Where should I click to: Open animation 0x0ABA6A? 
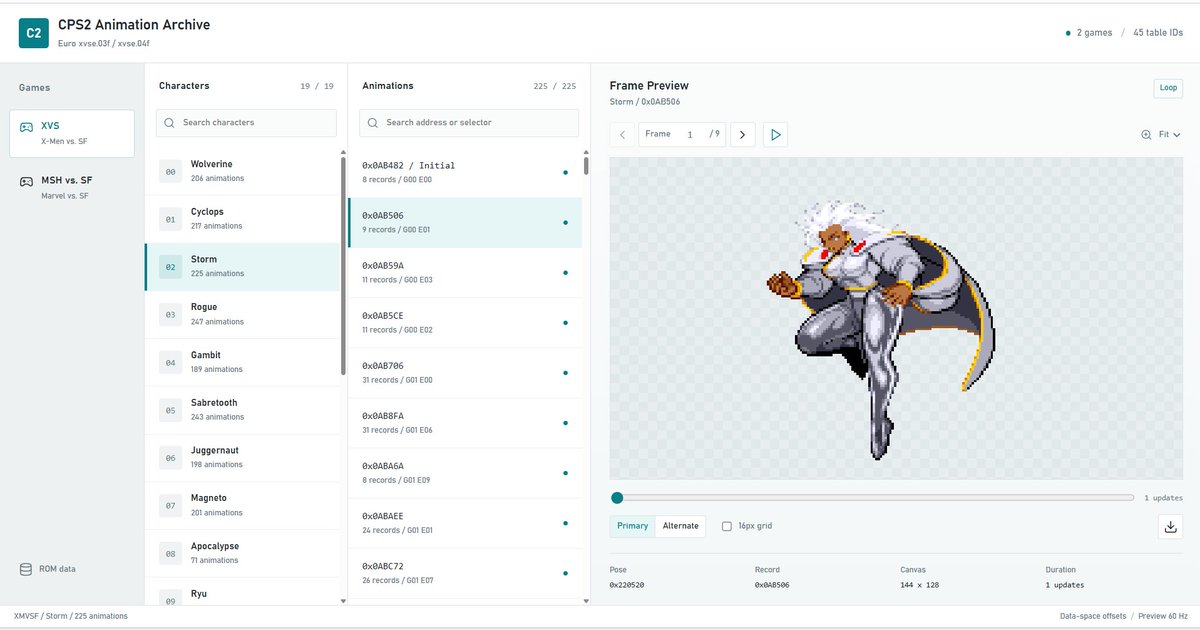pos(465,472)
